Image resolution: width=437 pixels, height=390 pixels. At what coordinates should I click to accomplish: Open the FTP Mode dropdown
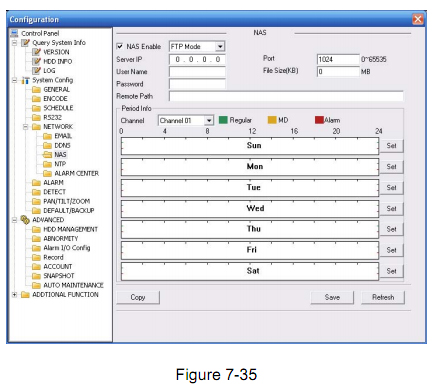point(220,47)
